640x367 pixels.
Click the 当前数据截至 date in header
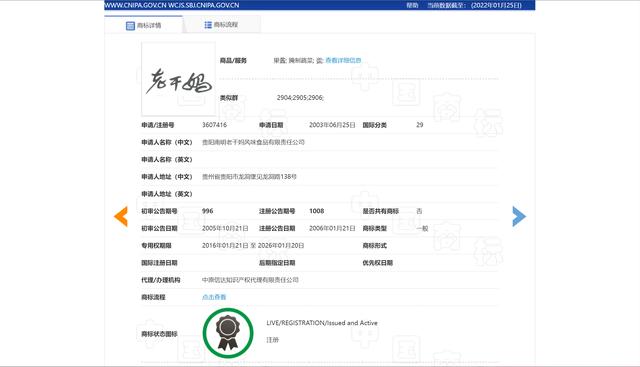475,5
